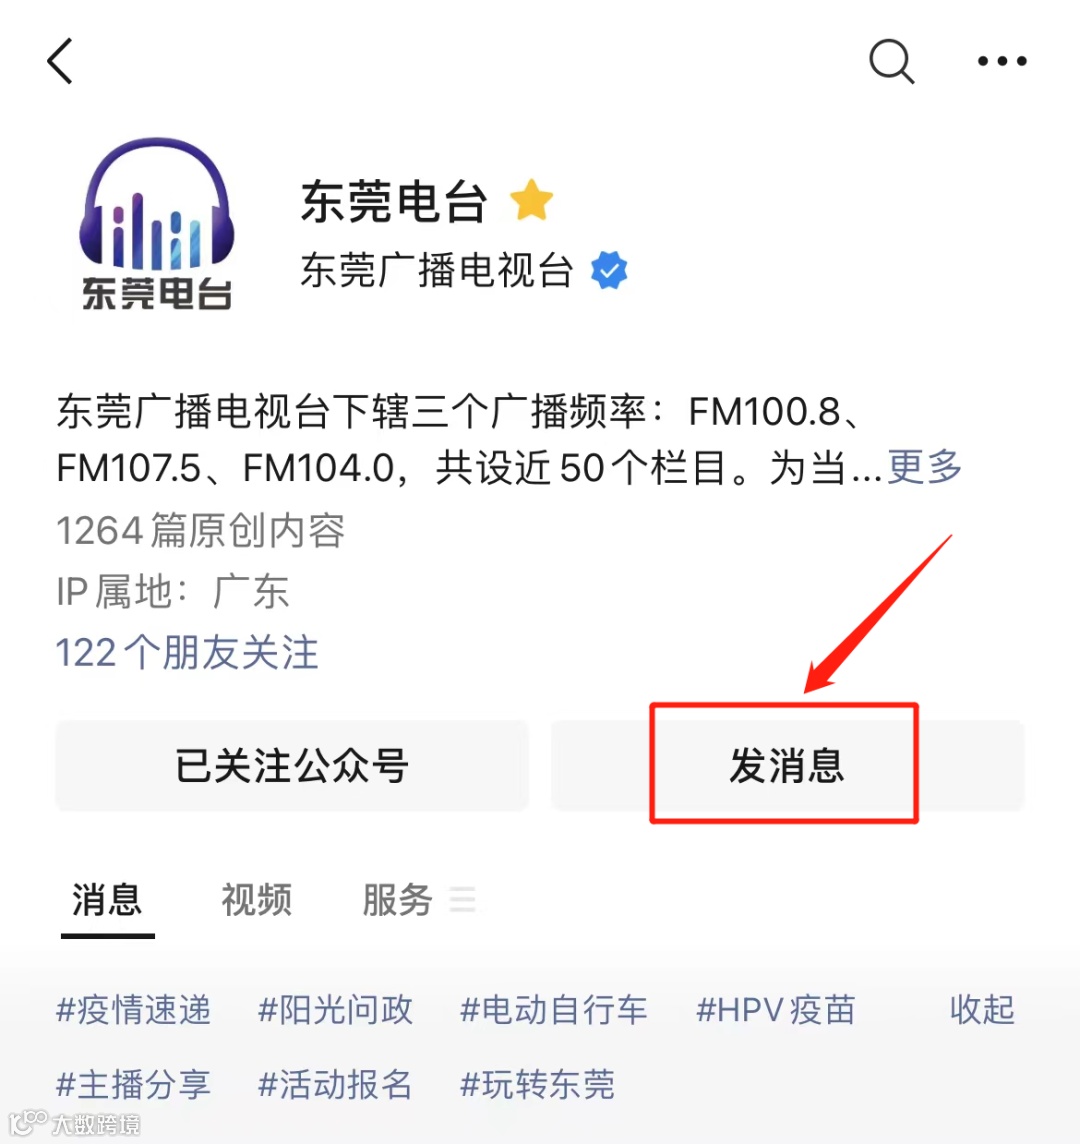Switch to the 视频 tab

(x=257, y=899)
